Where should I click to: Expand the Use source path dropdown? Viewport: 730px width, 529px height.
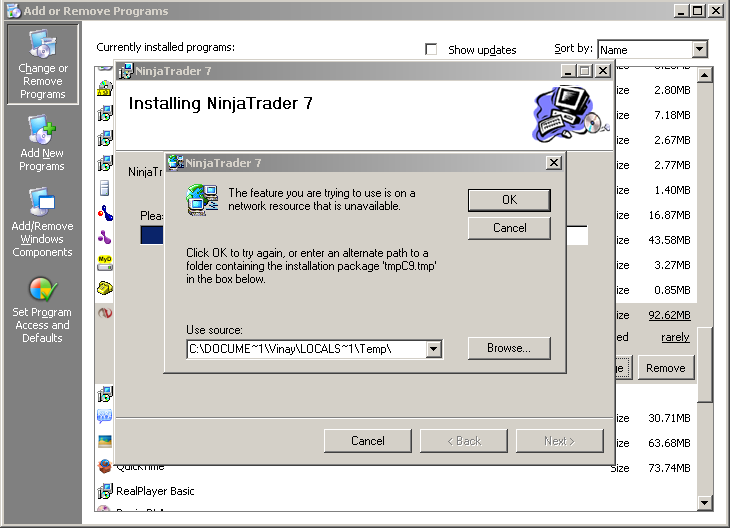pyautogui.click(x=433, y=349)
